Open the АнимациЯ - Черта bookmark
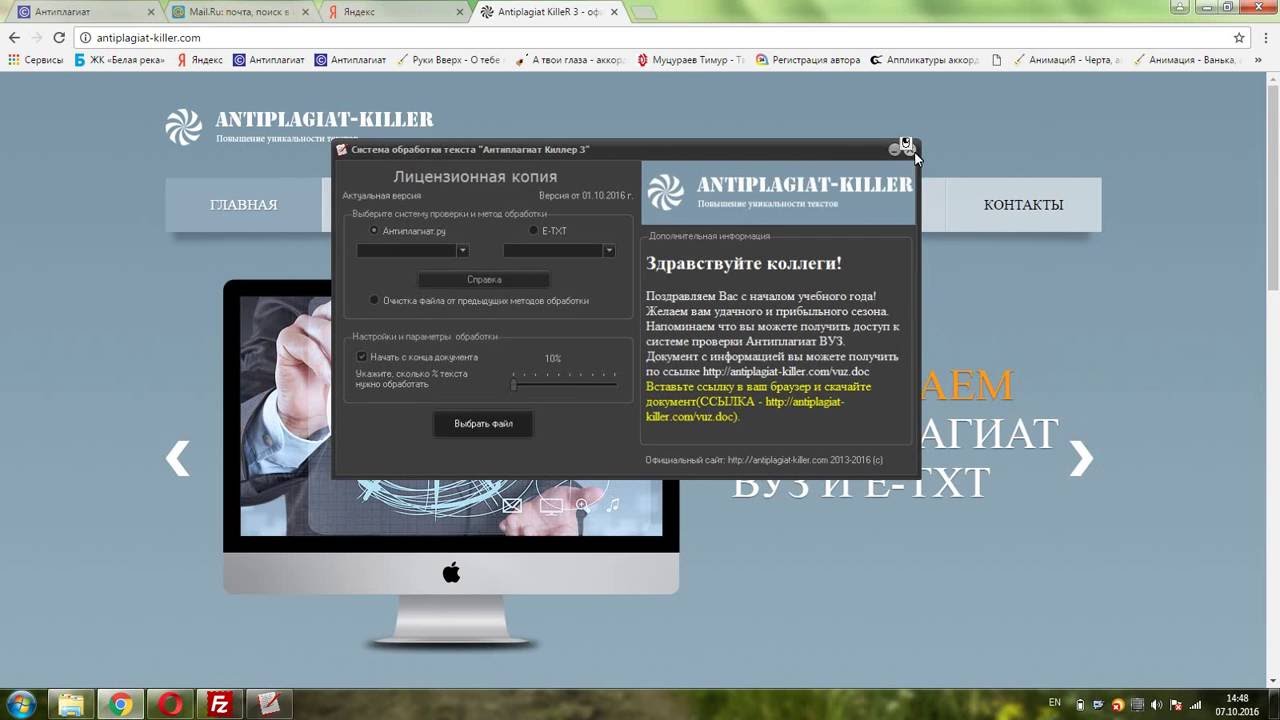The height and width of the screenshot is (720, 1280). 1068,60
